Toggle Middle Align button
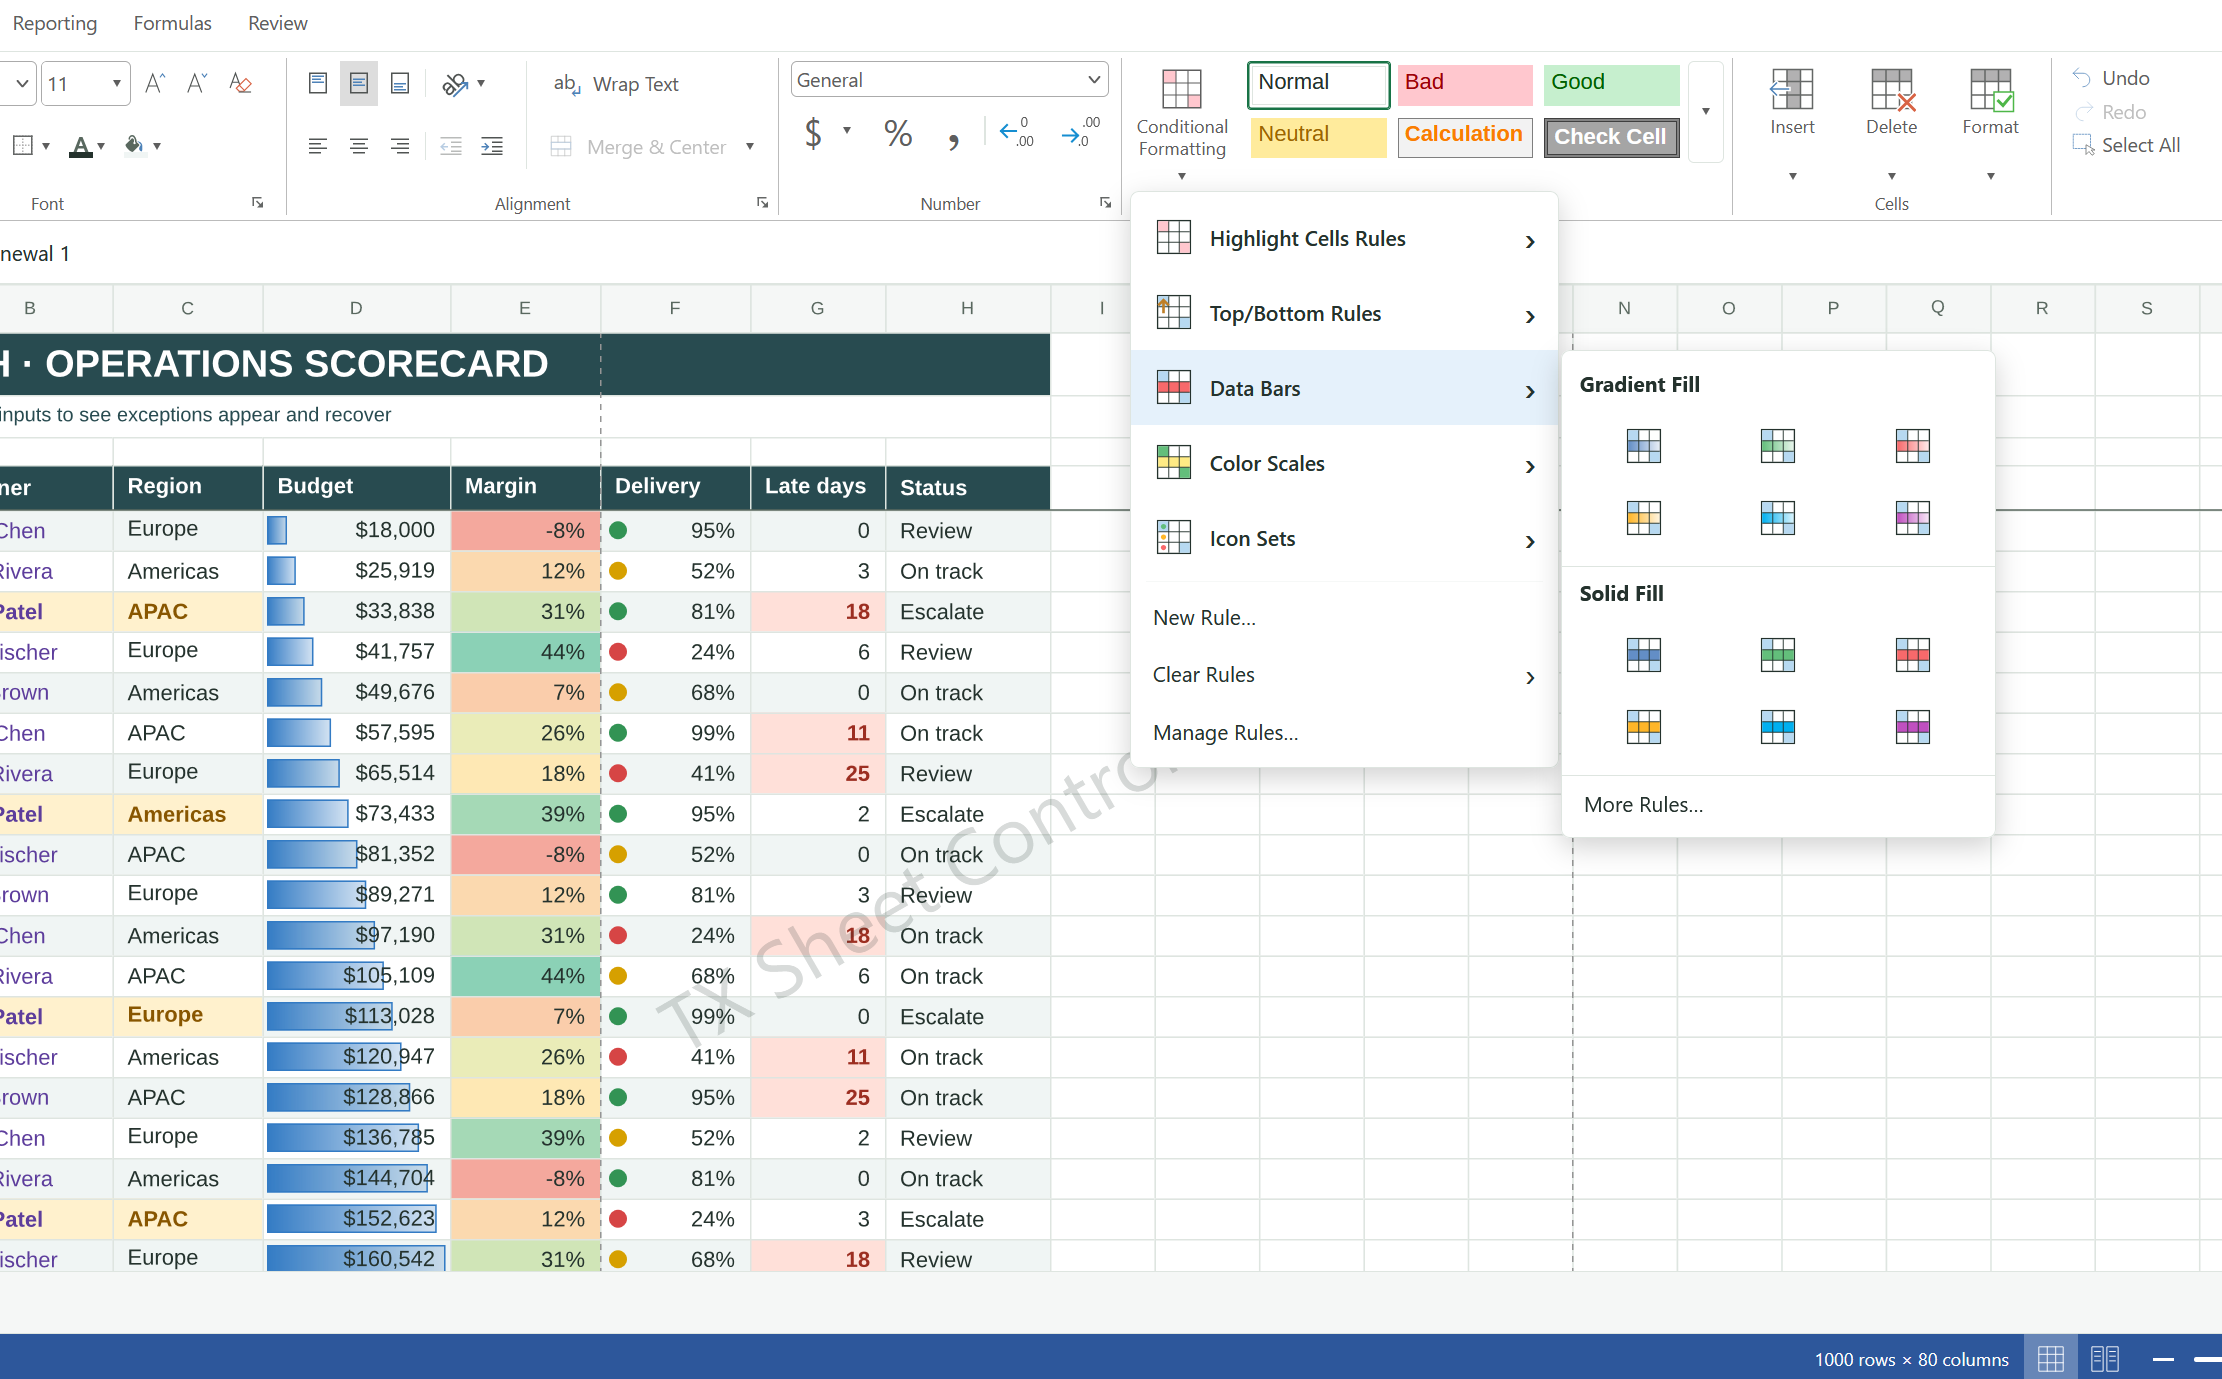 point(359,83)
